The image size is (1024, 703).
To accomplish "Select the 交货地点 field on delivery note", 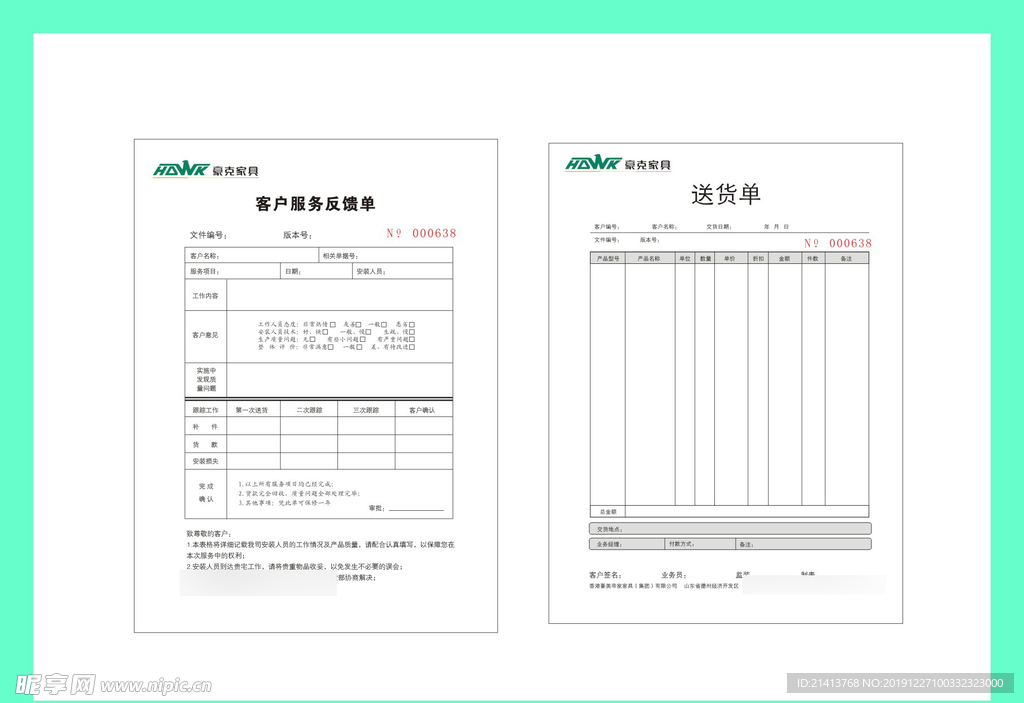I will [x=730, y=529].
